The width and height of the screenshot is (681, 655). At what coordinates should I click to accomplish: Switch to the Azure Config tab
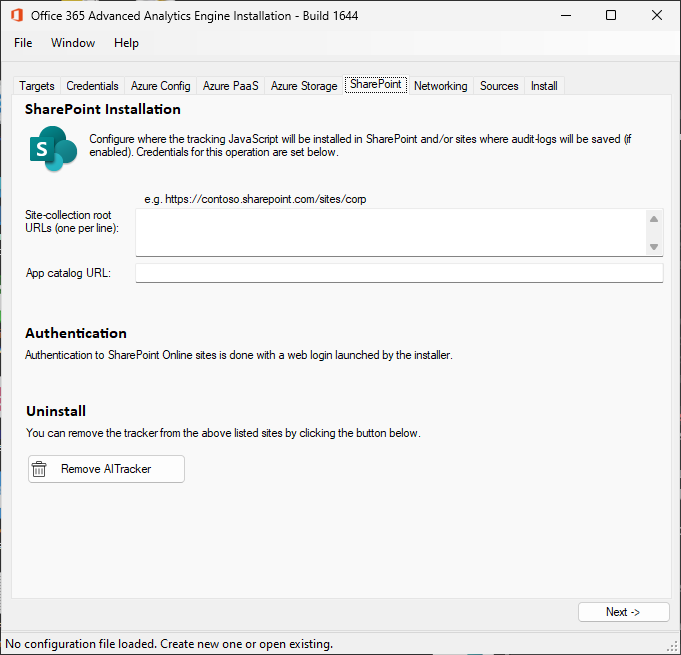coord(161,86)
